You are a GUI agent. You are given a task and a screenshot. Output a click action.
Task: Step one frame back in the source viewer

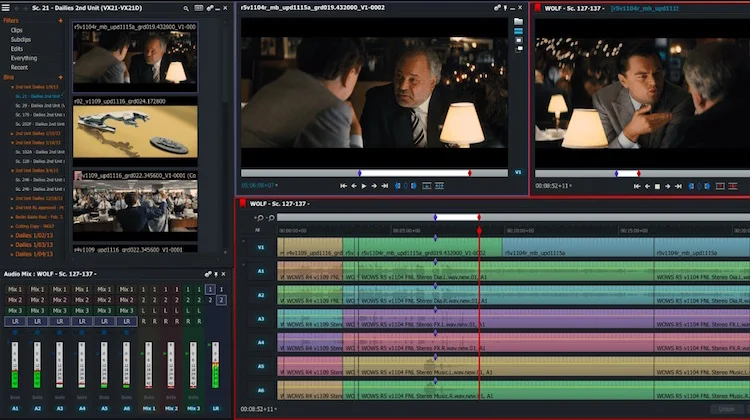(x=354, y=186)
